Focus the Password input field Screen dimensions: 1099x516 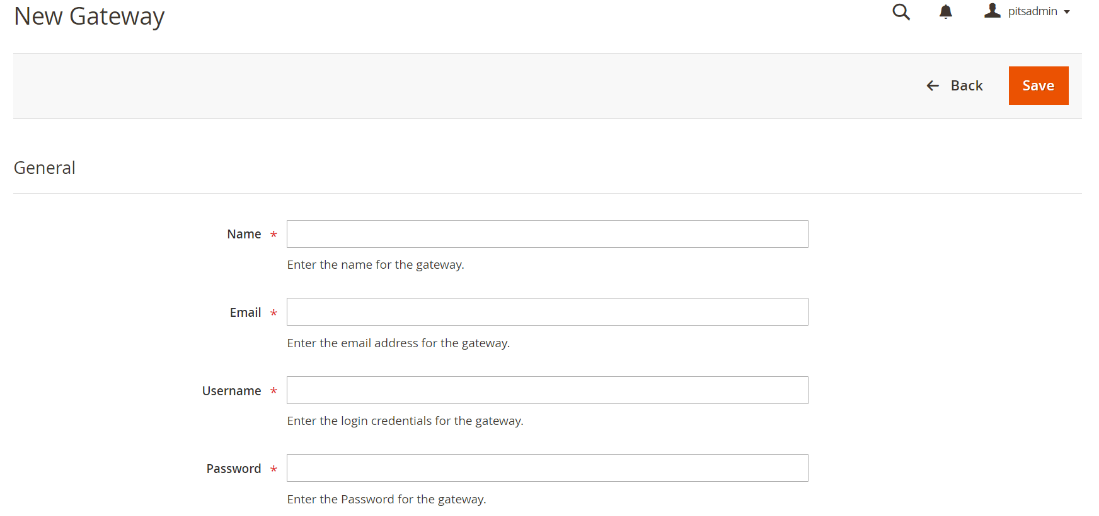point(547,468)
